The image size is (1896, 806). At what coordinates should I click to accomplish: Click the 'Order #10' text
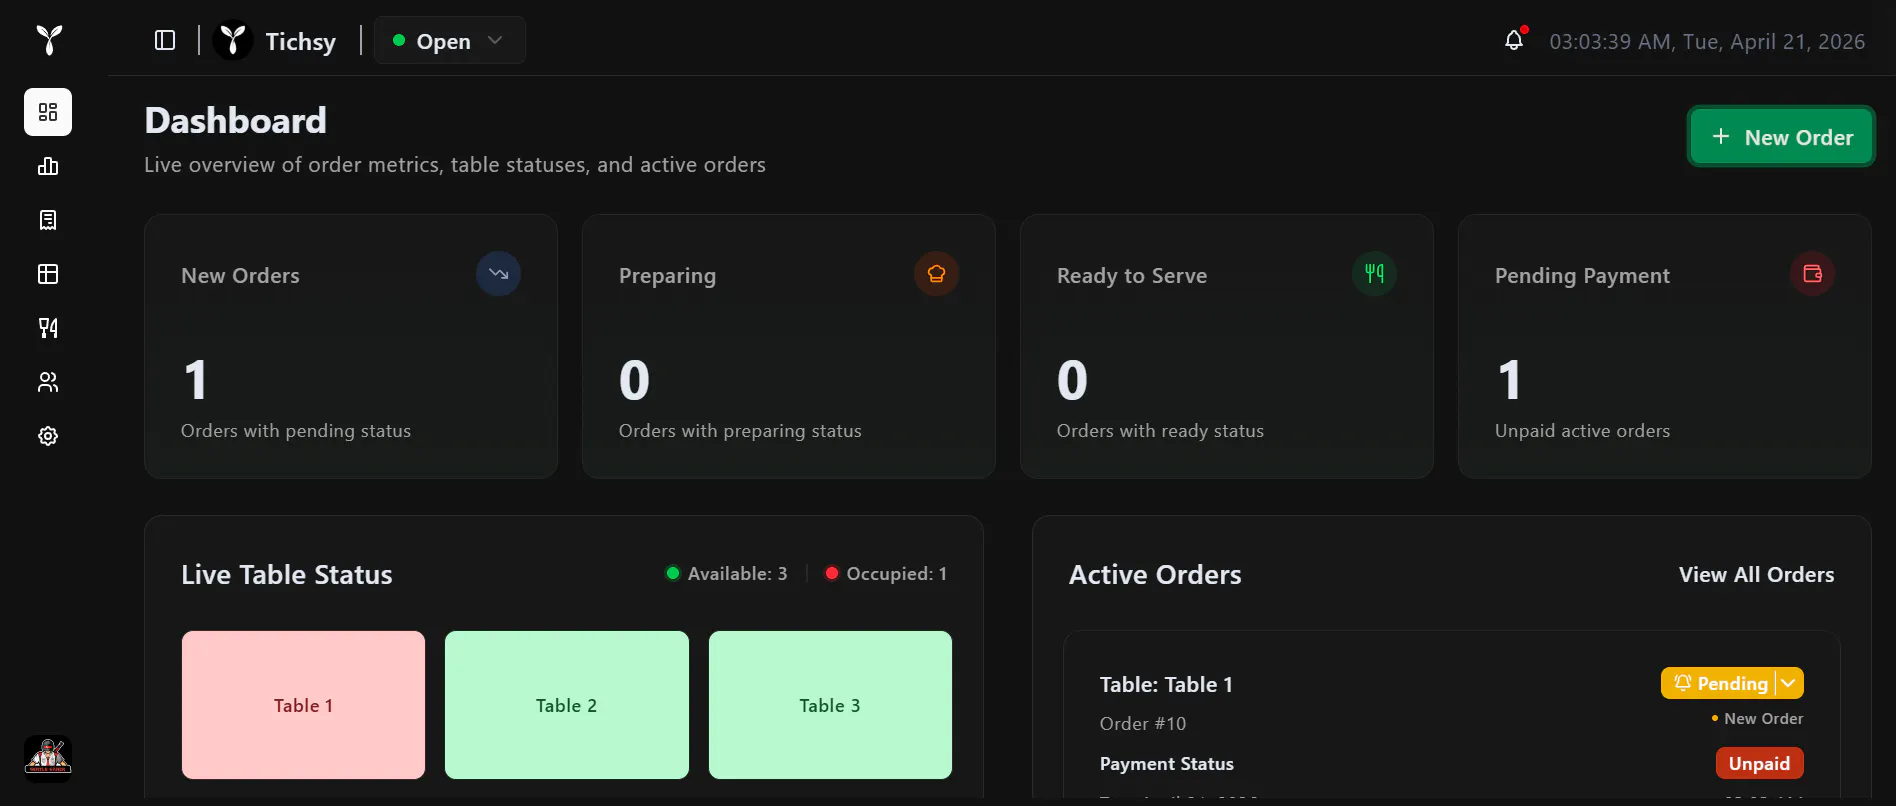[1143, 723]
